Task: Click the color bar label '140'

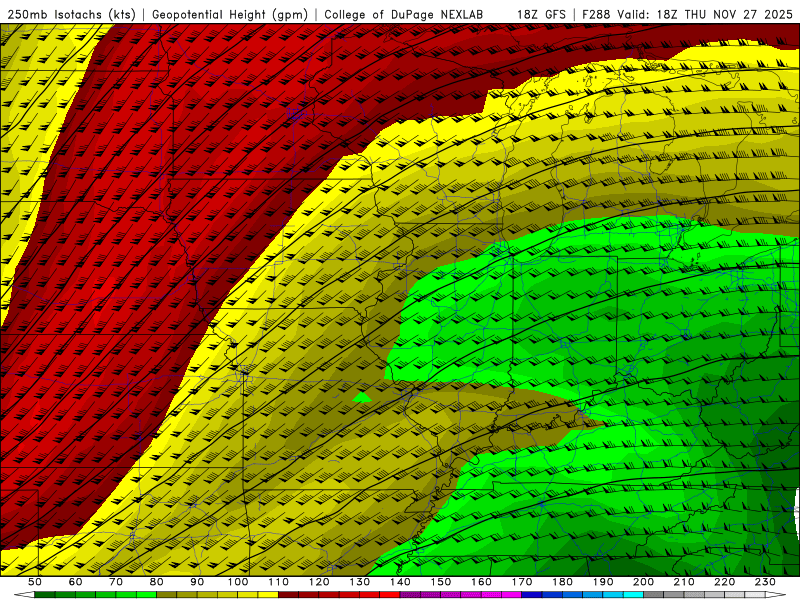Action: tap(400, 582)
